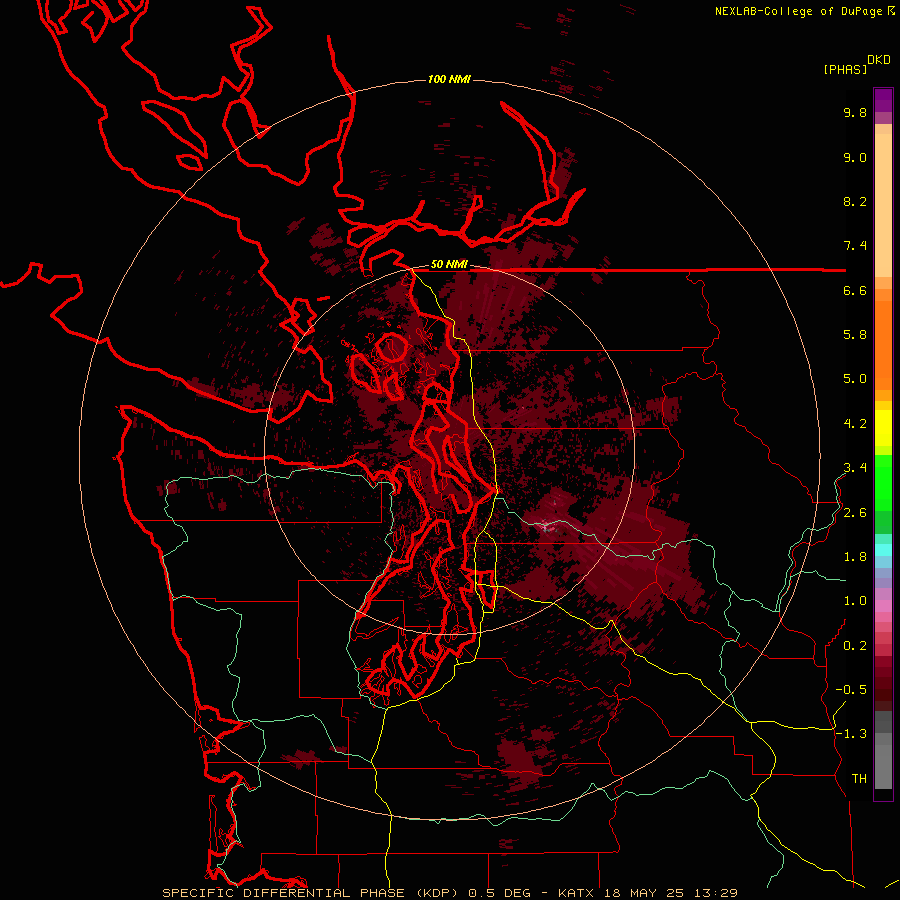Click the 3.4 scale value
The width and height of the screenshot is (900, 900).
pos(855,468)
